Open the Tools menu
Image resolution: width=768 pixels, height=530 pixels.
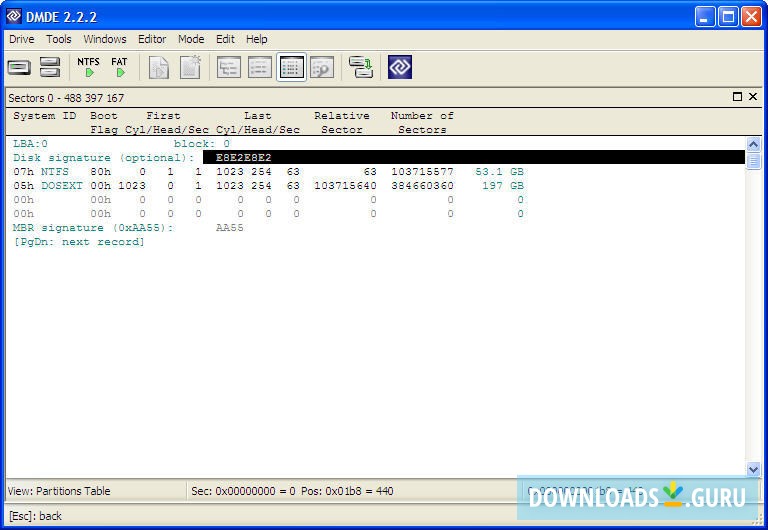tap(59, 39)
